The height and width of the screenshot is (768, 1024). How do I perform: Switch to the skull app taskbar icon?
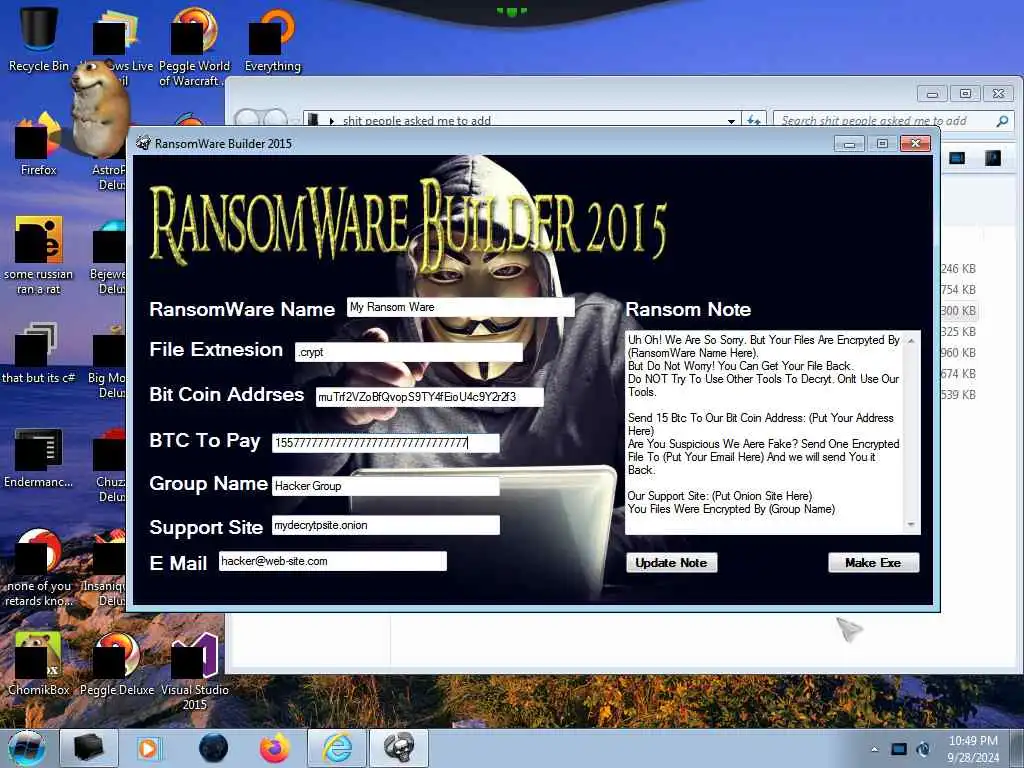tap(399, 748)
